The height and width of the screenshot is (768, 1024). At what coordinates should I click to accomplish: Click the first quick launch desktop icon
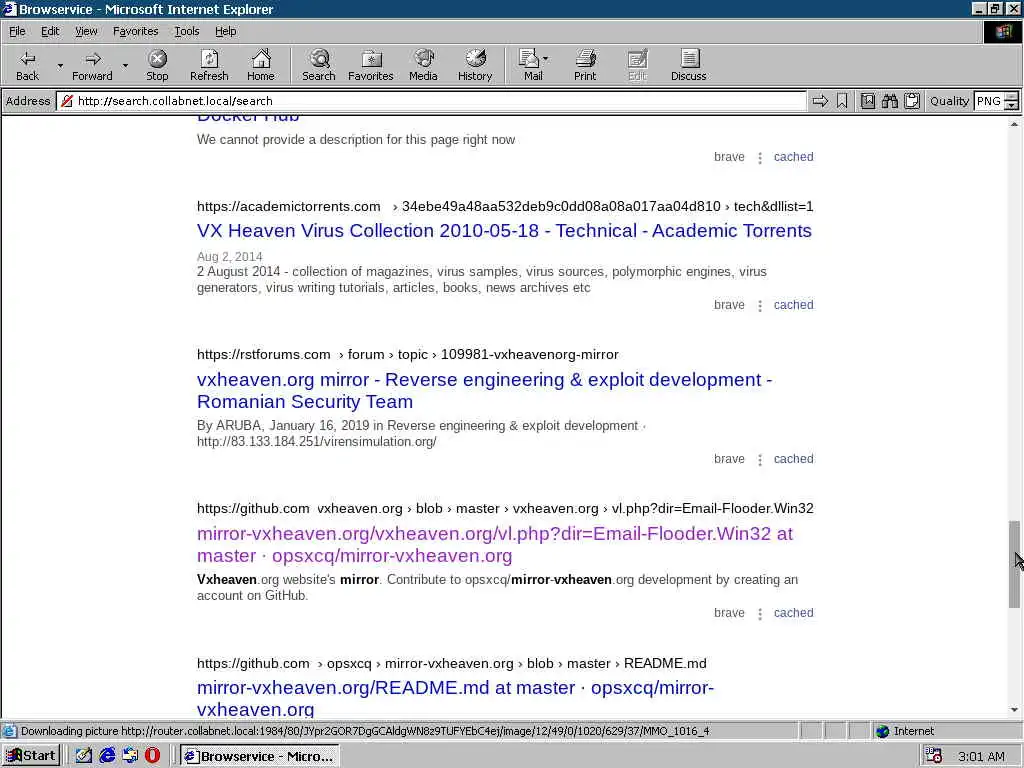84,756
